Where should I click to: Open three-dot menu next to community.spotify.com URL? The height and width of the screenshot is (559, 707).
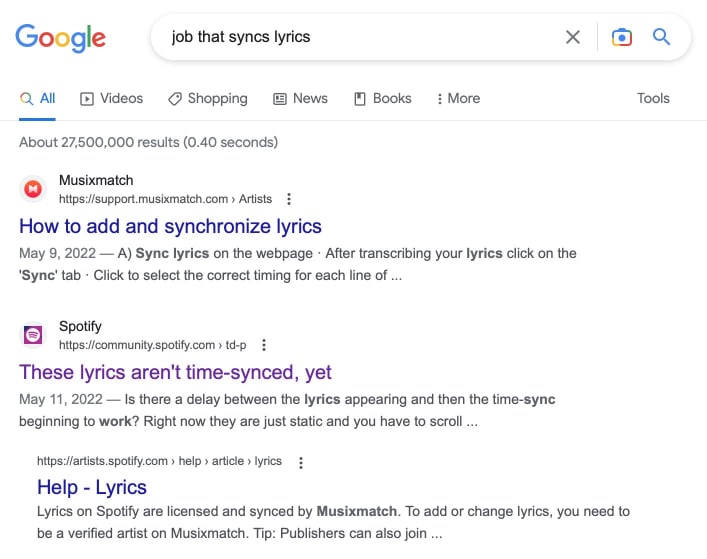(264, 345)
